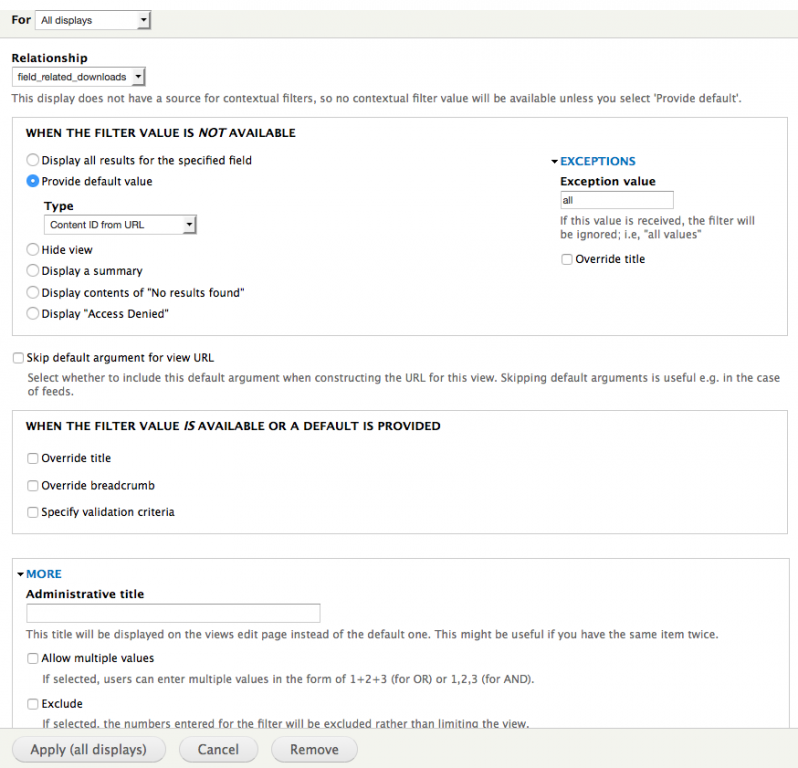Choose 'Display a summary' radio option
The width and height of the screenshot is (798, 768).
pos(34,271)
